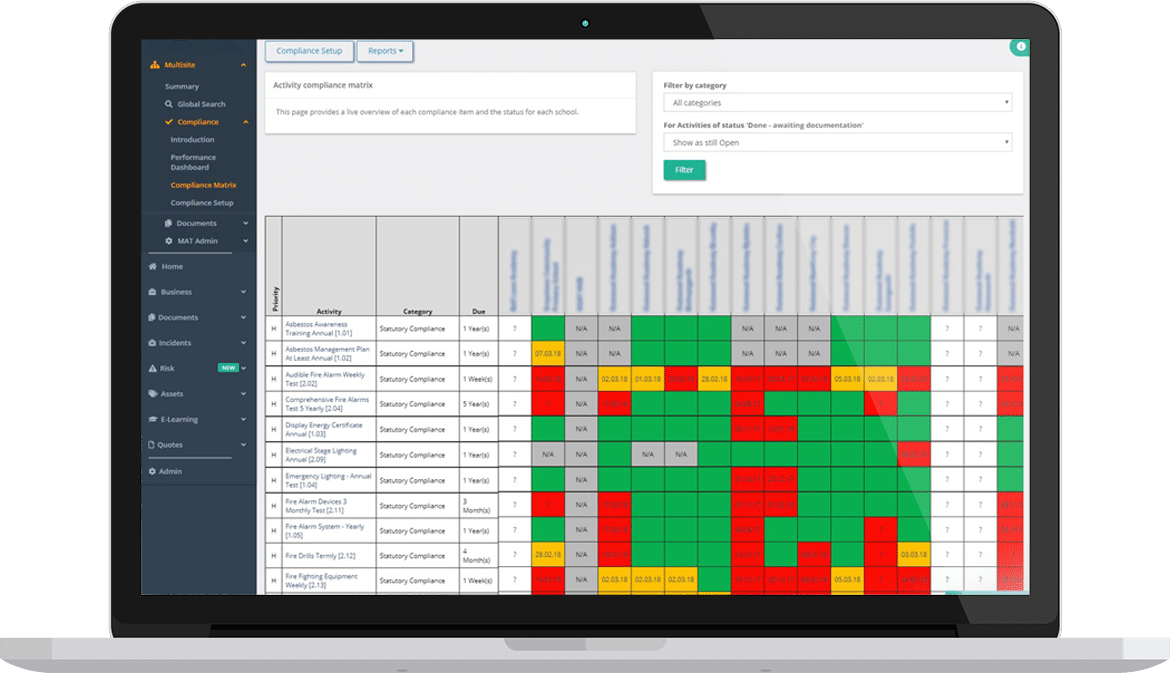Screen dimensions: 1170x673
Task: Click the Global Search magnifier icon
Action: [169, 104]
